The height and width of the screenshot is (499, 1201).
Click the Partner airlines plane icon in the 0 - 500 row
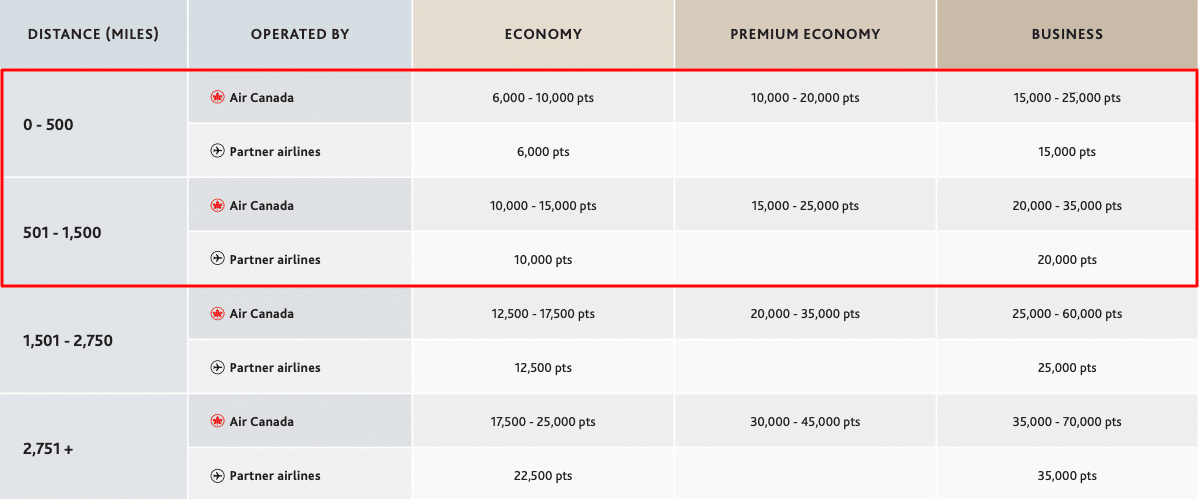tap(217, 152)
